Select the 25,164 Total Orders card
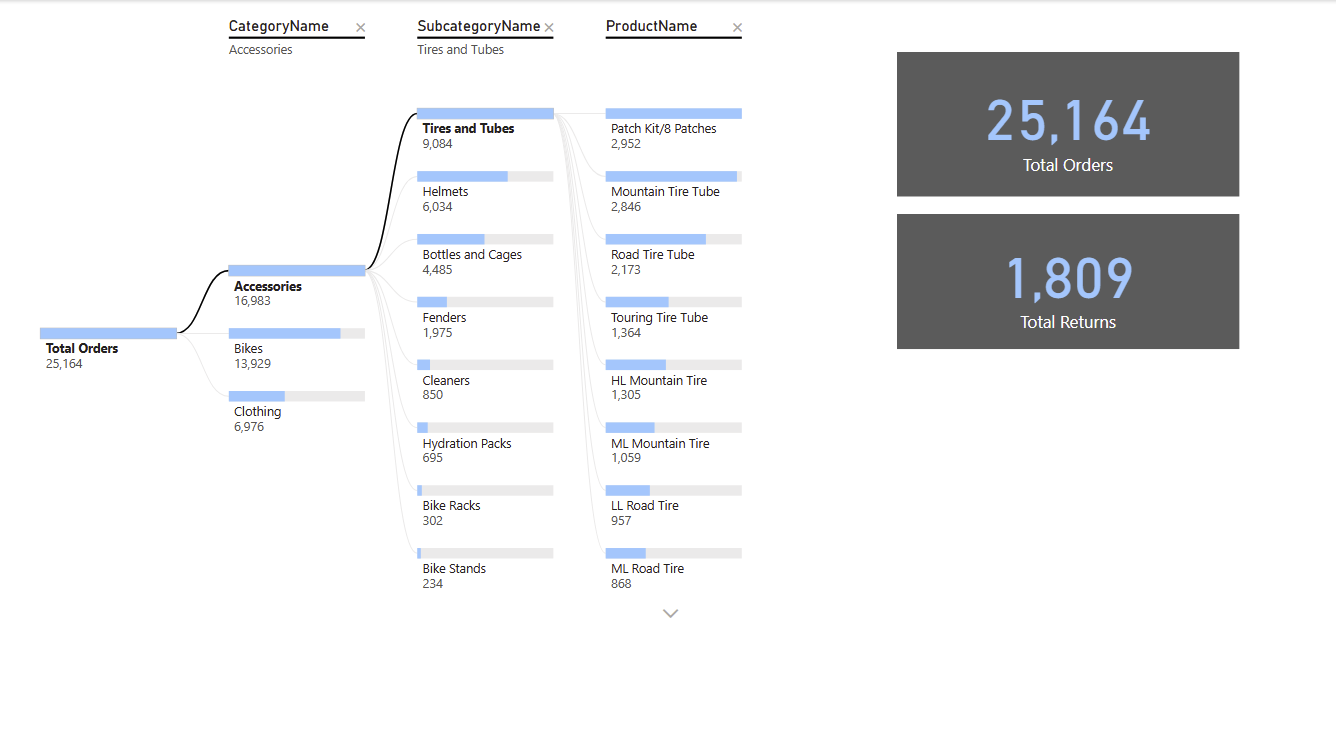The image size is (1336, 753). [1068, 124]
